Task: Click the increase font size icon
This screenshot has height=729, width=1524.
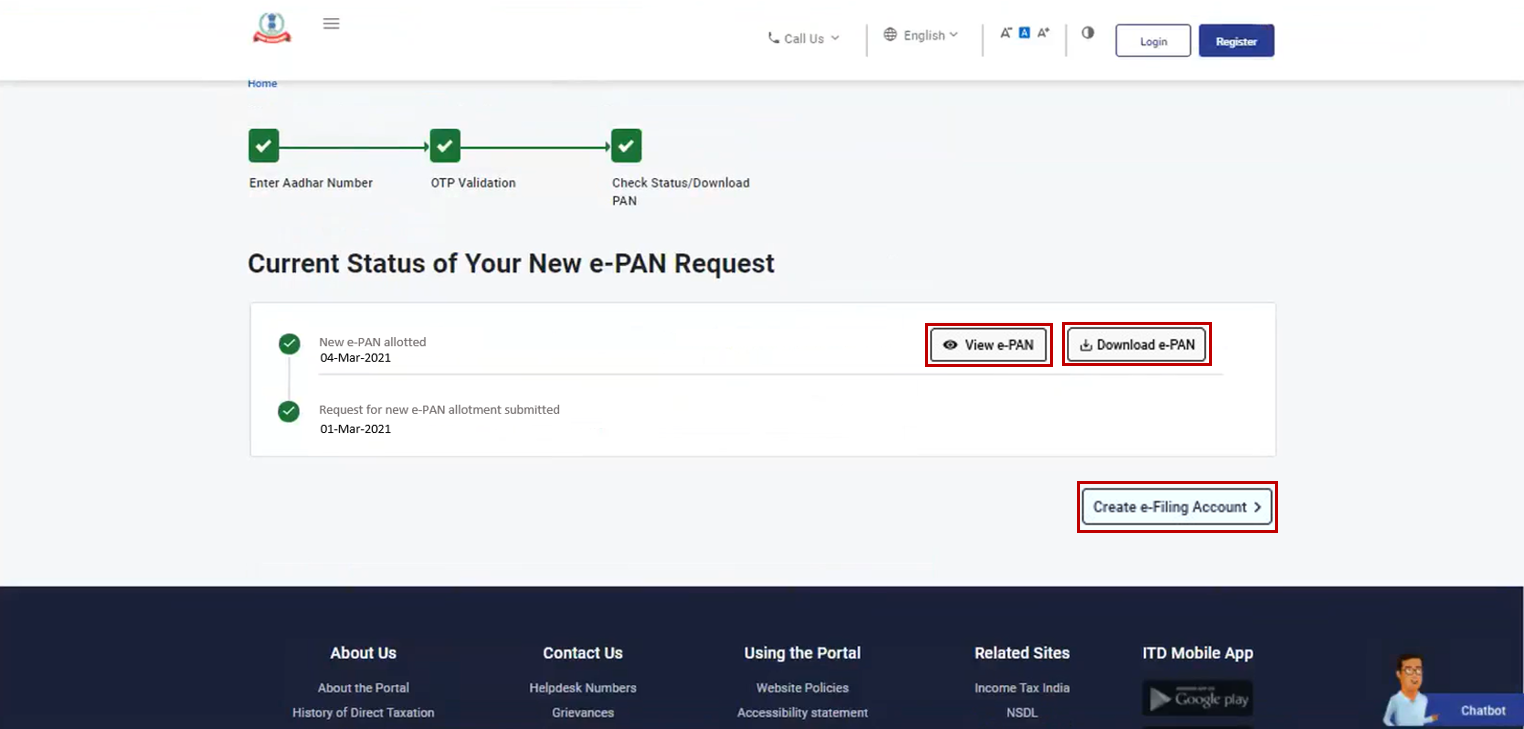Action: tap(1043, 32)
